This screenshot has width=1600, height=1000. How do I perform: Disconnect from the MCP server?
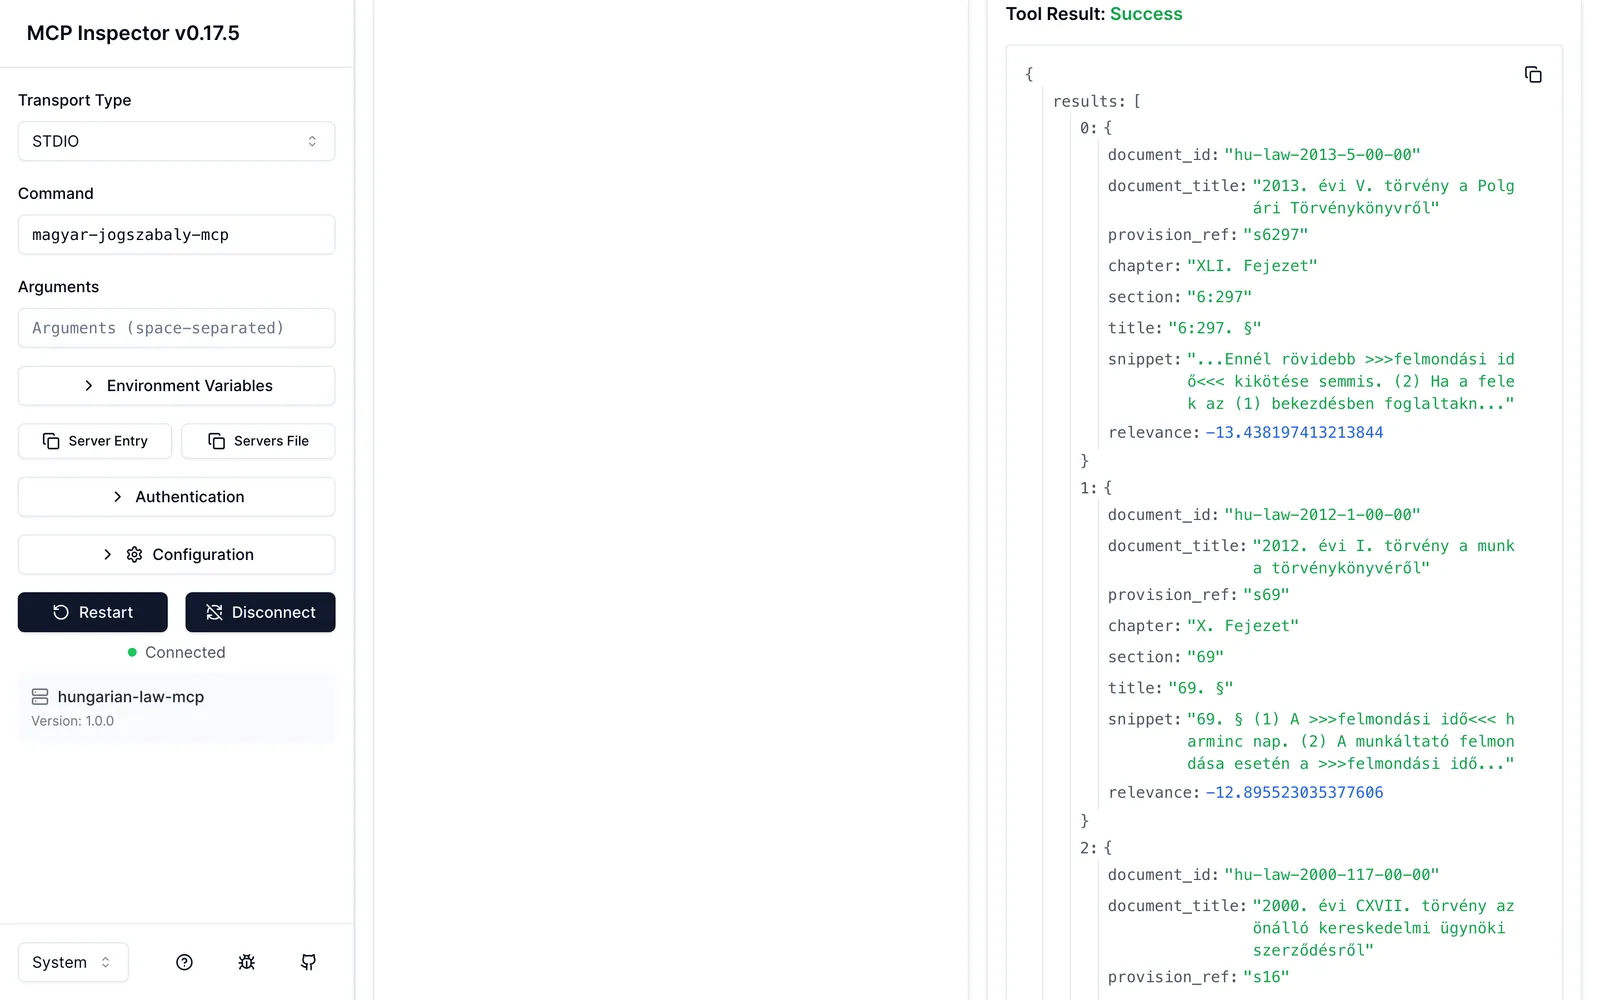point(260,612)
